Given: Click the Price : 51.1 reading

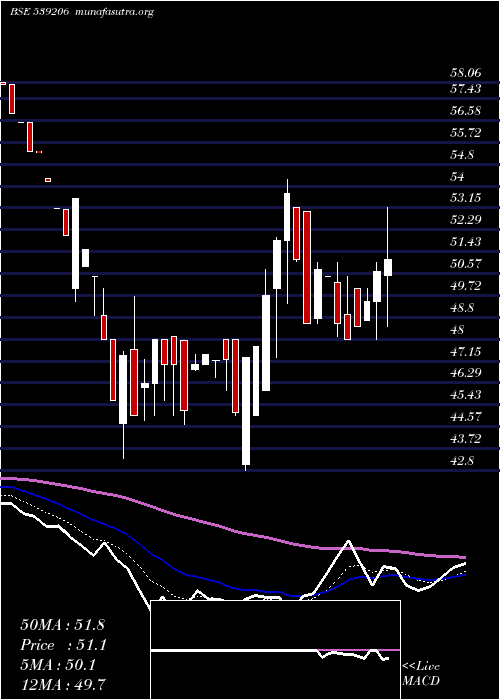Looking at the screenshot, I should 62,645.
